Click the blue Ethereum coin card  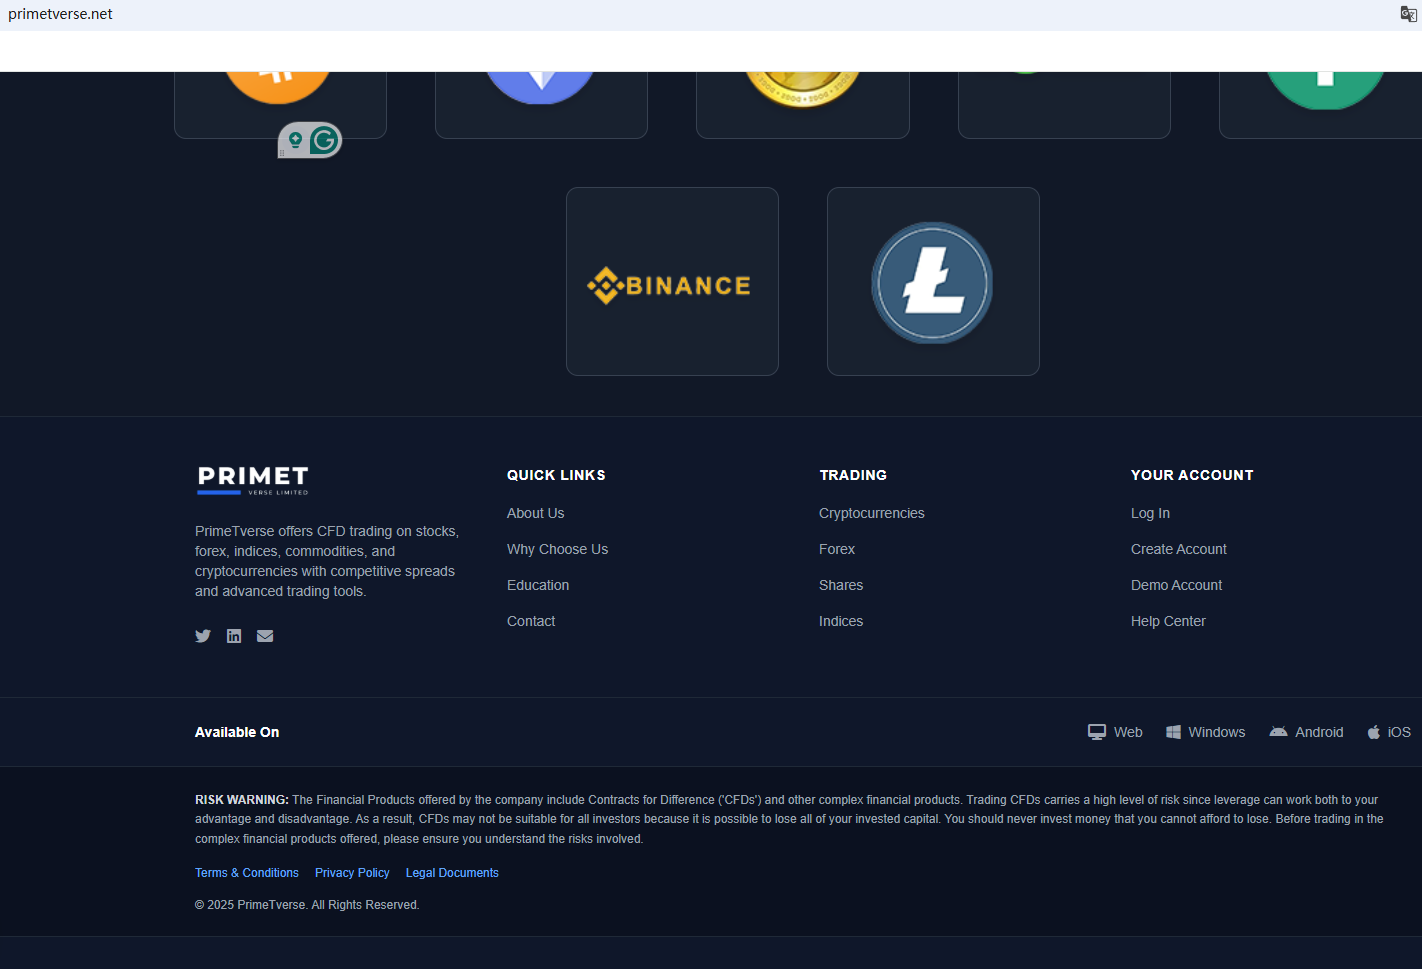point(541,105)
